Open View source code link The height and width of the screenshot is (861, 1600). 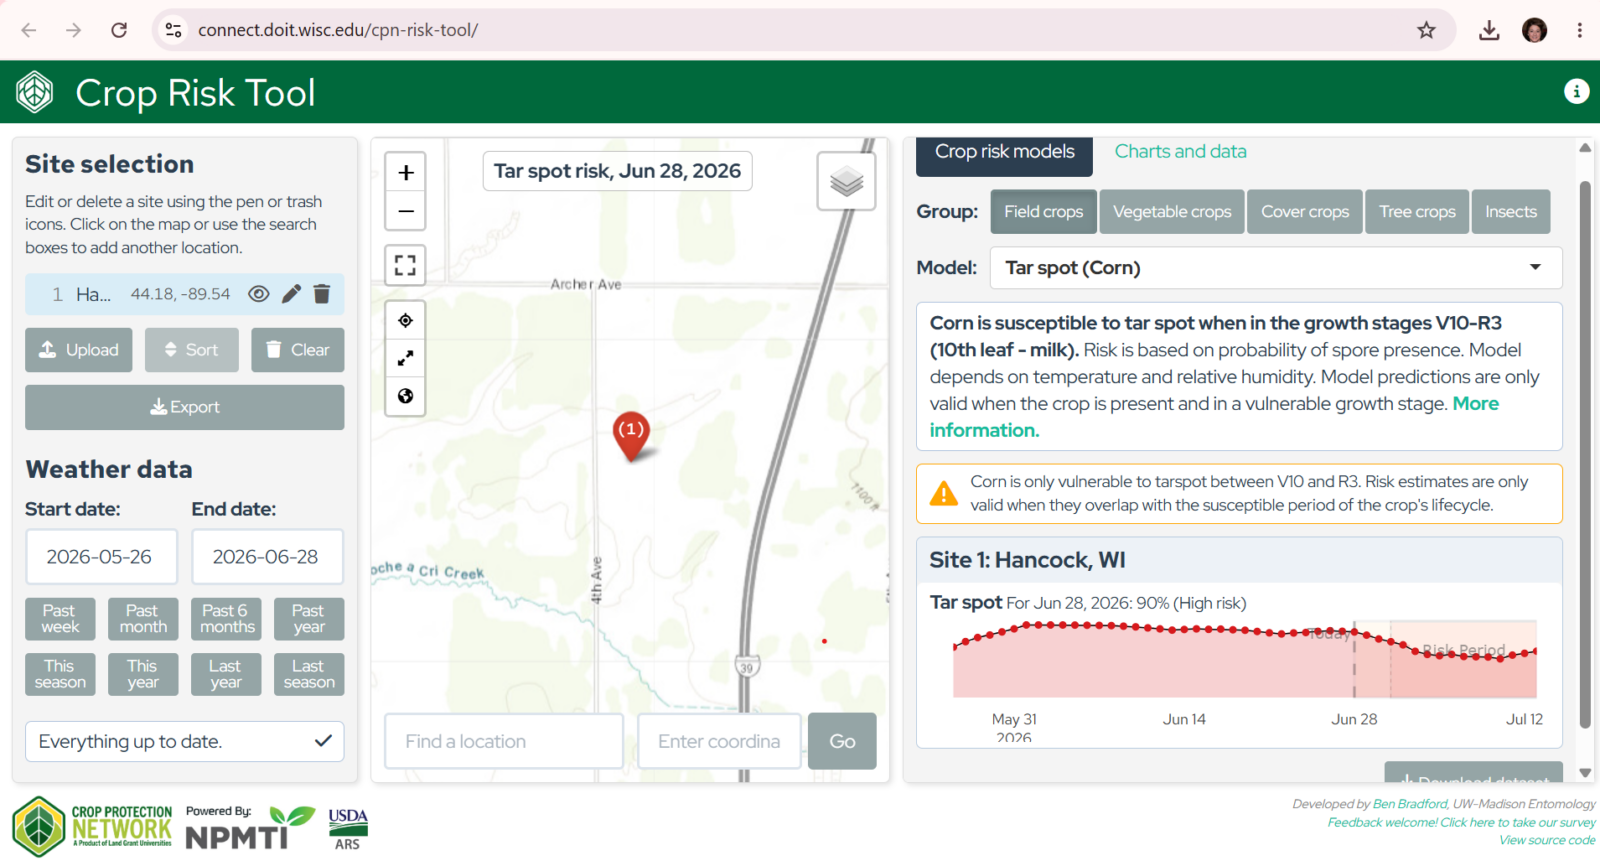click(1547, 840)
